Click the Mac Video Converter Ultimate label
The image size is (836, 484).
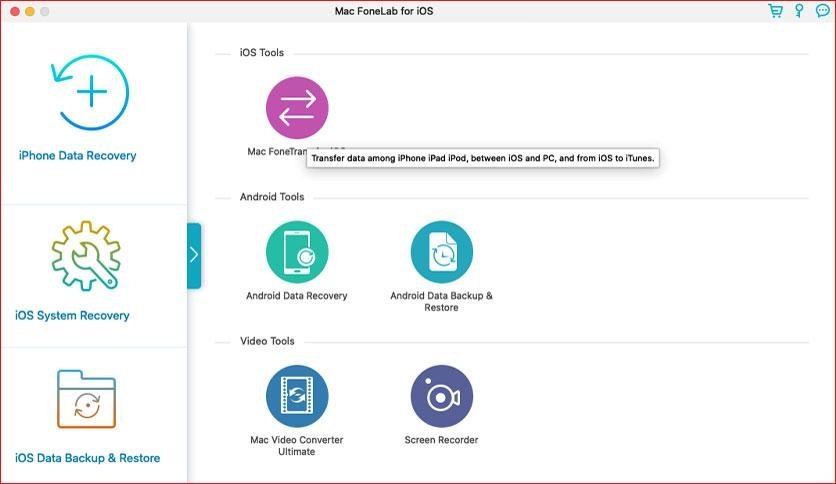296,446
